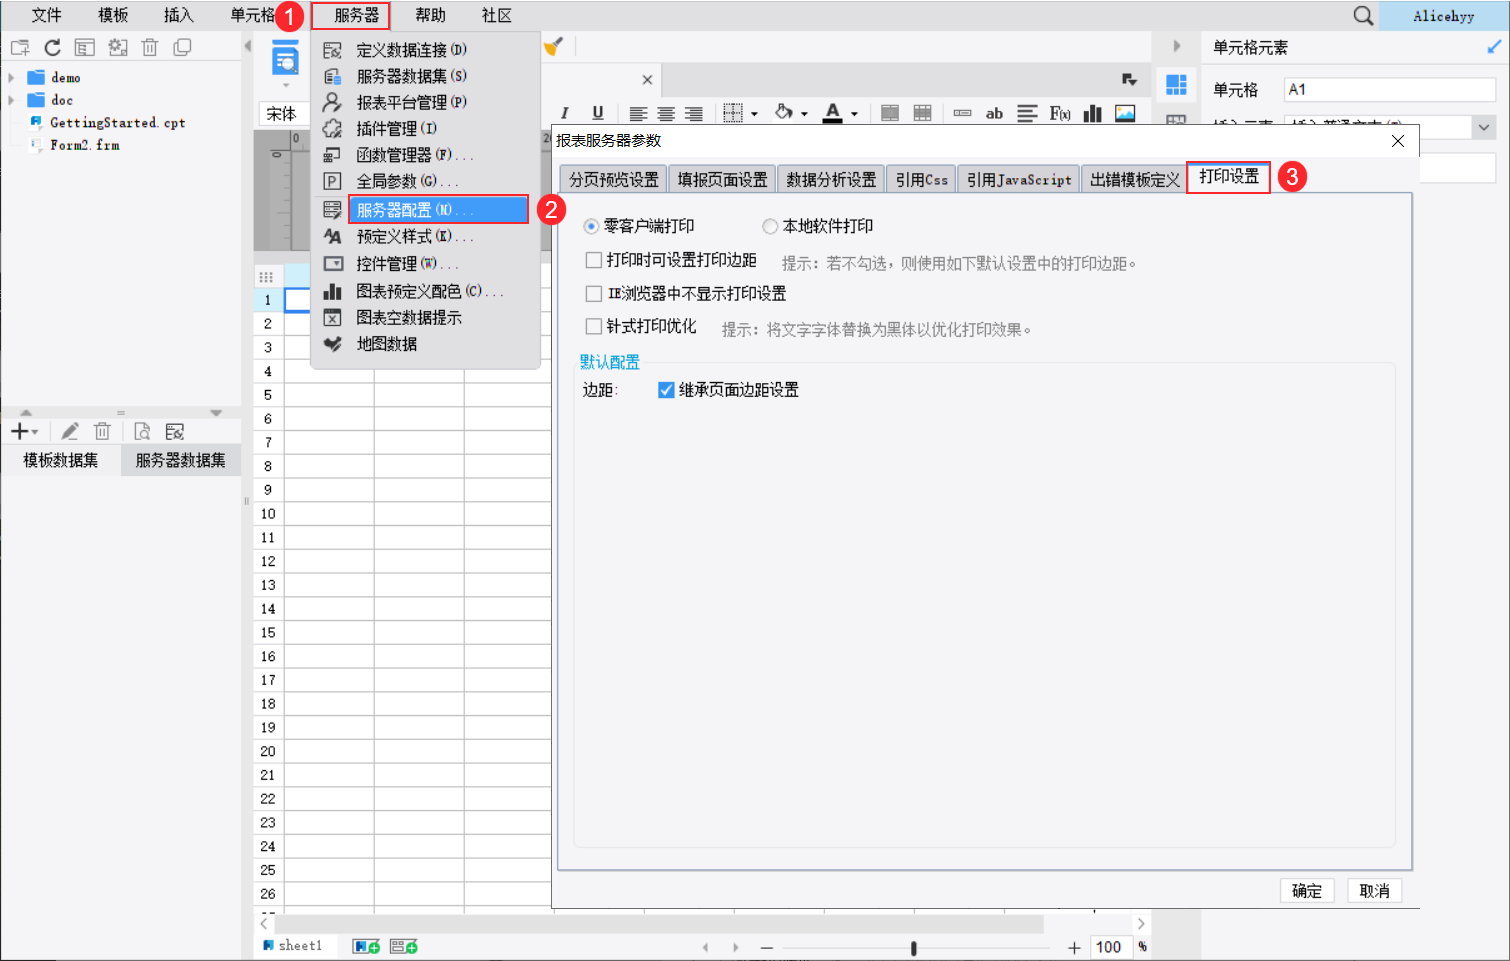Click the cell border icon

pyautogui.click(x=733, y=113)
